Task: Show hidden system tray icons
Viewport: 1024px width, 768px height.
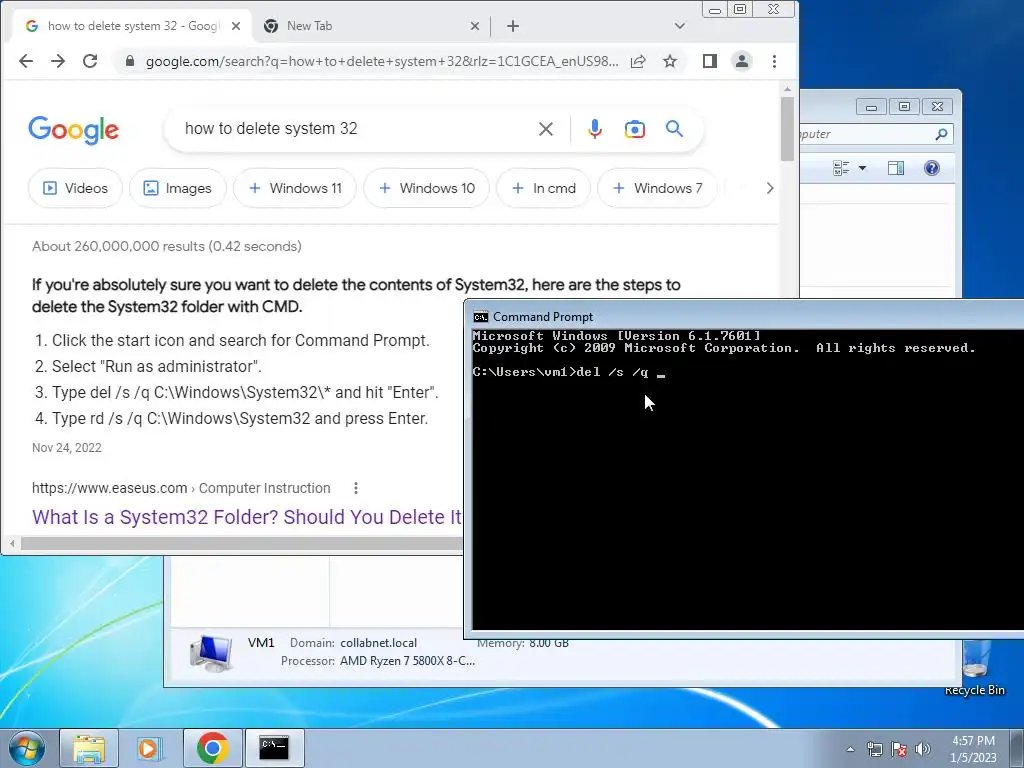Action: [850, 749]
